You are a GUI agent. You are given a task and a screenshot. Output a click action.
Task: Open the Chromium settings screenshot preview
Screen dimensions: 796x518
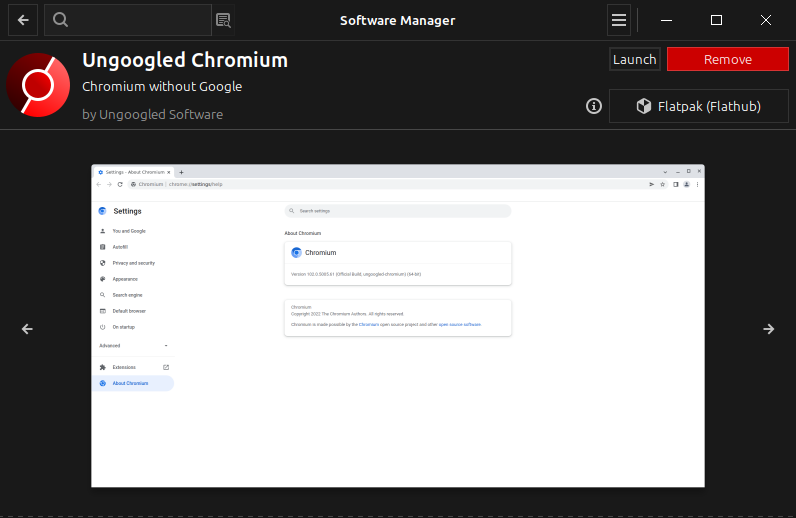398,326
